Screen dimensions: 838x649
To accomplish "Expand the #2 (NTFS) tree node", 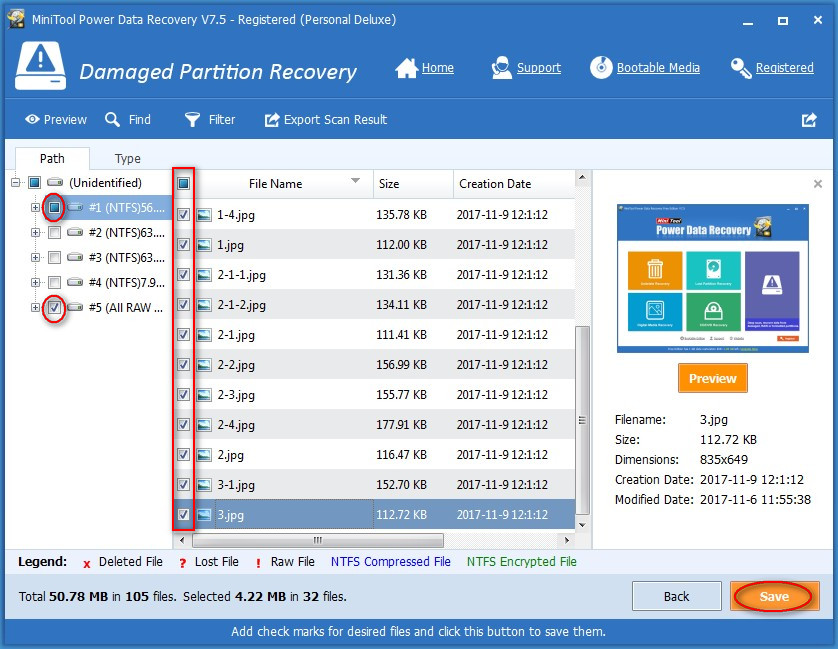I will tap(35, 232).
